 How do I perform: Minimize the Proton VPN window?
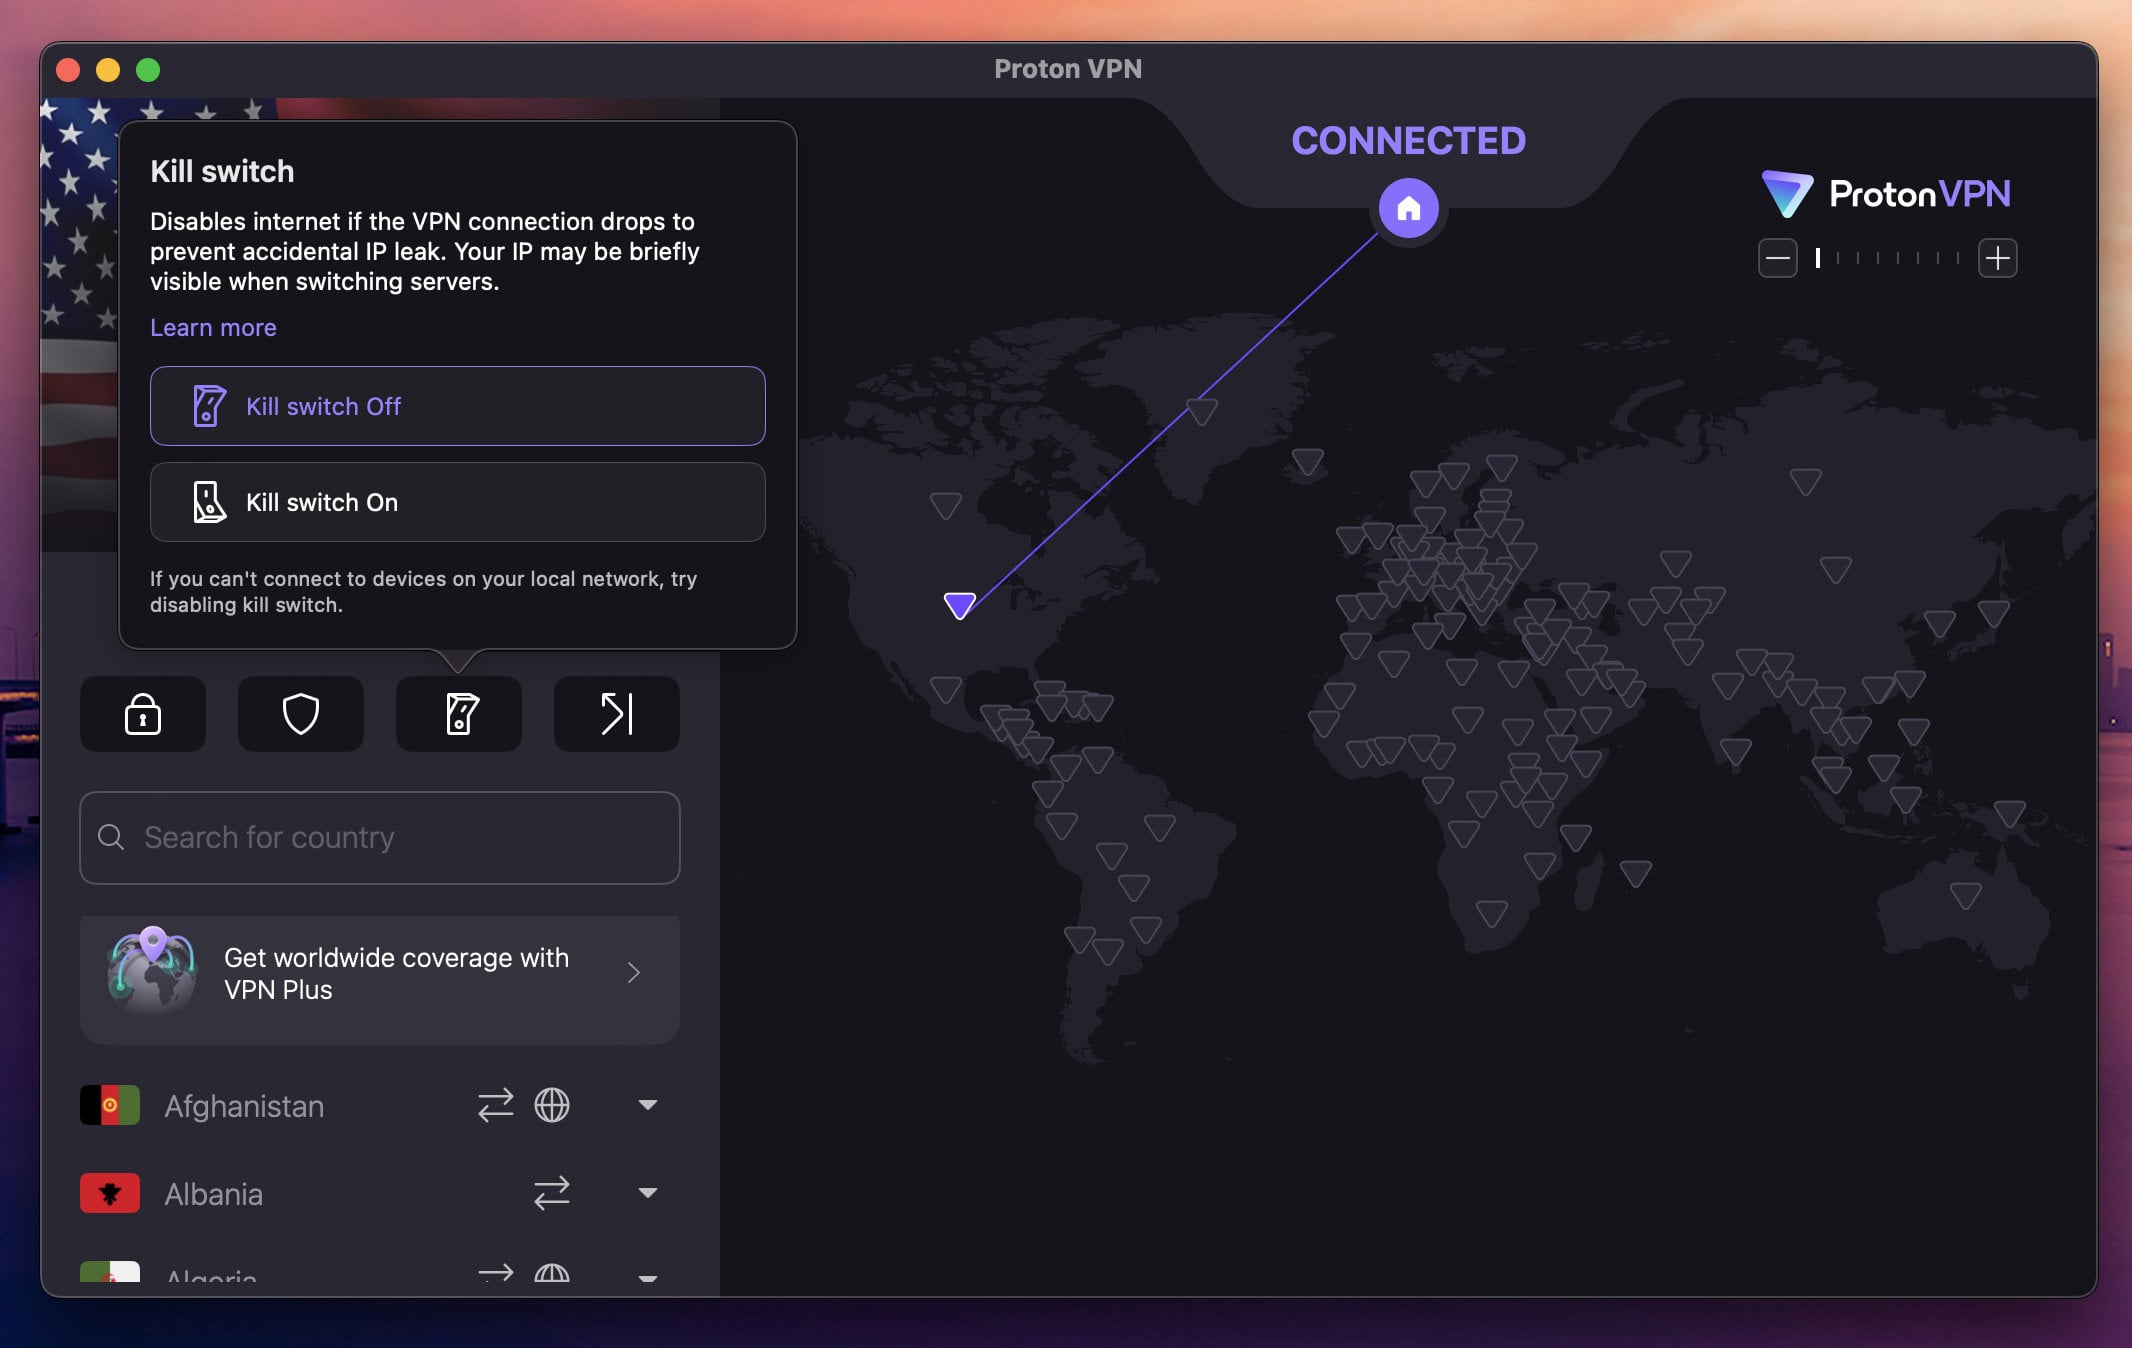coord(108,69)
